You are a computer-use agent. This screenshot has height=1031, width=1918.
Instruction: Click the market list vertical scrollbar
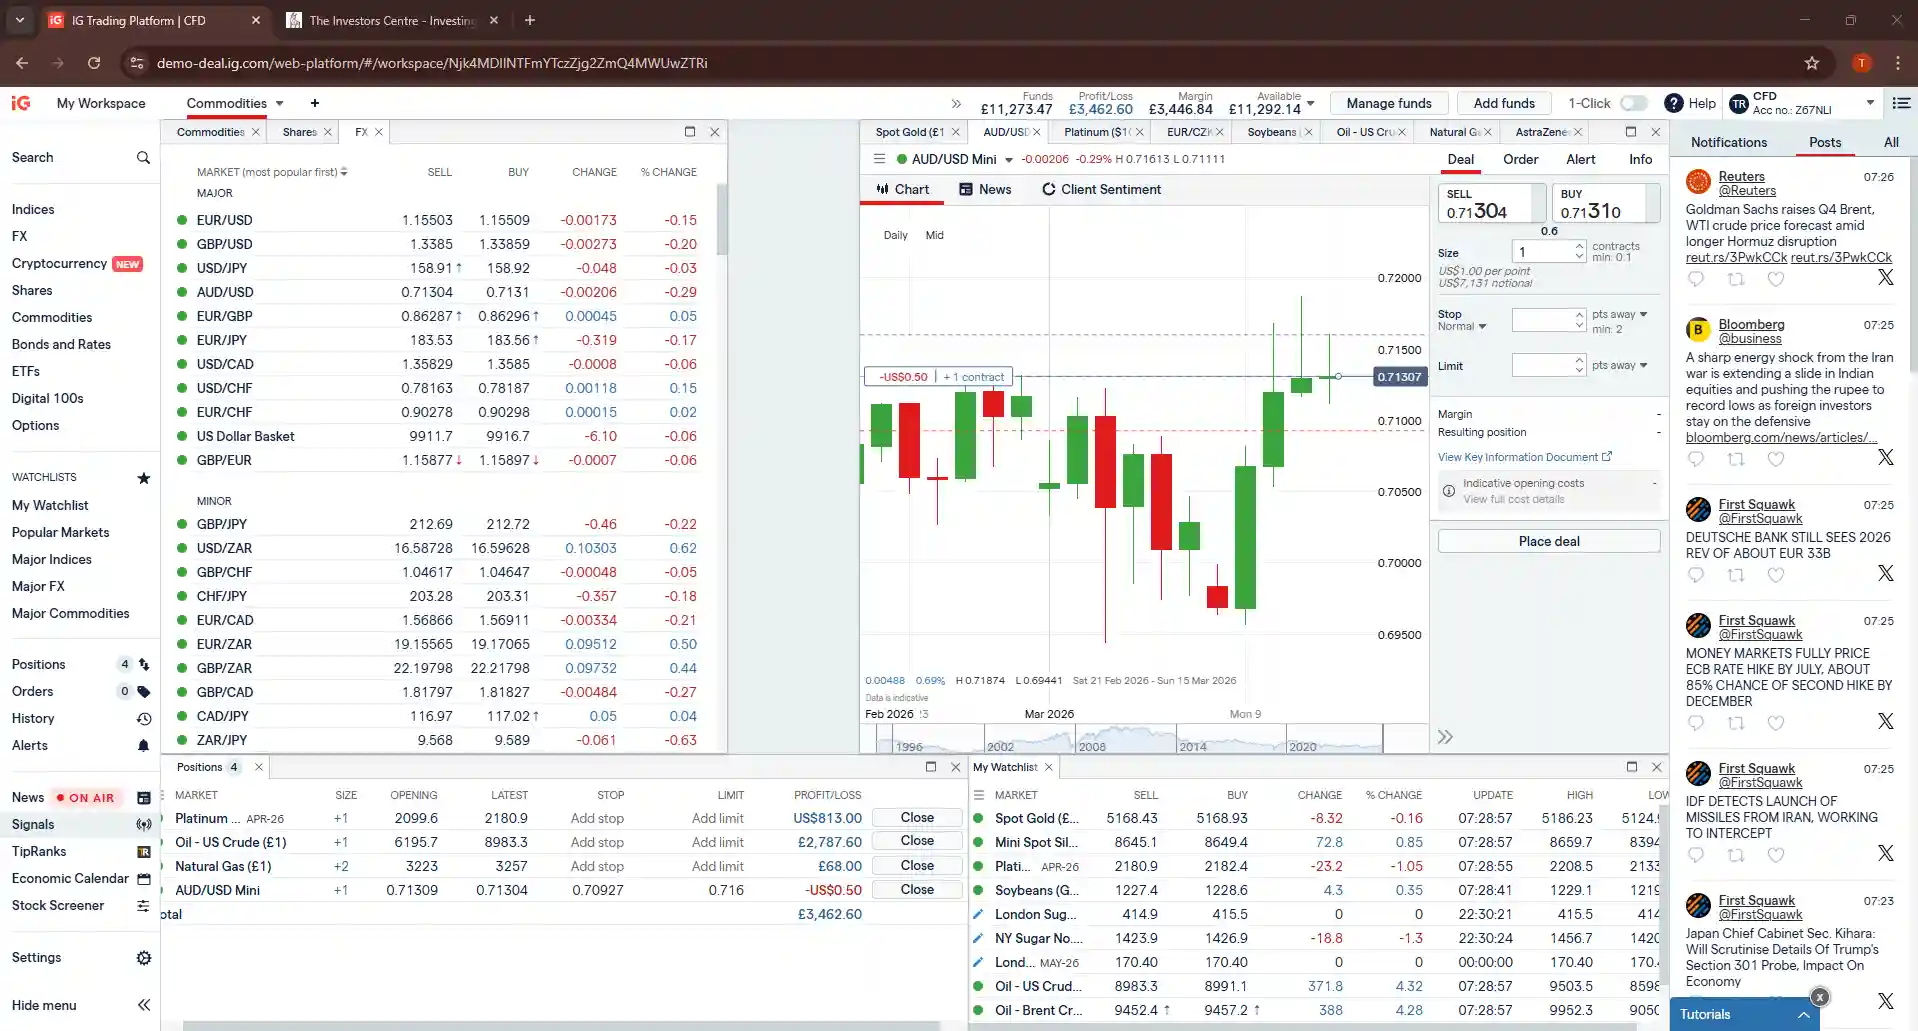(722, 218)
